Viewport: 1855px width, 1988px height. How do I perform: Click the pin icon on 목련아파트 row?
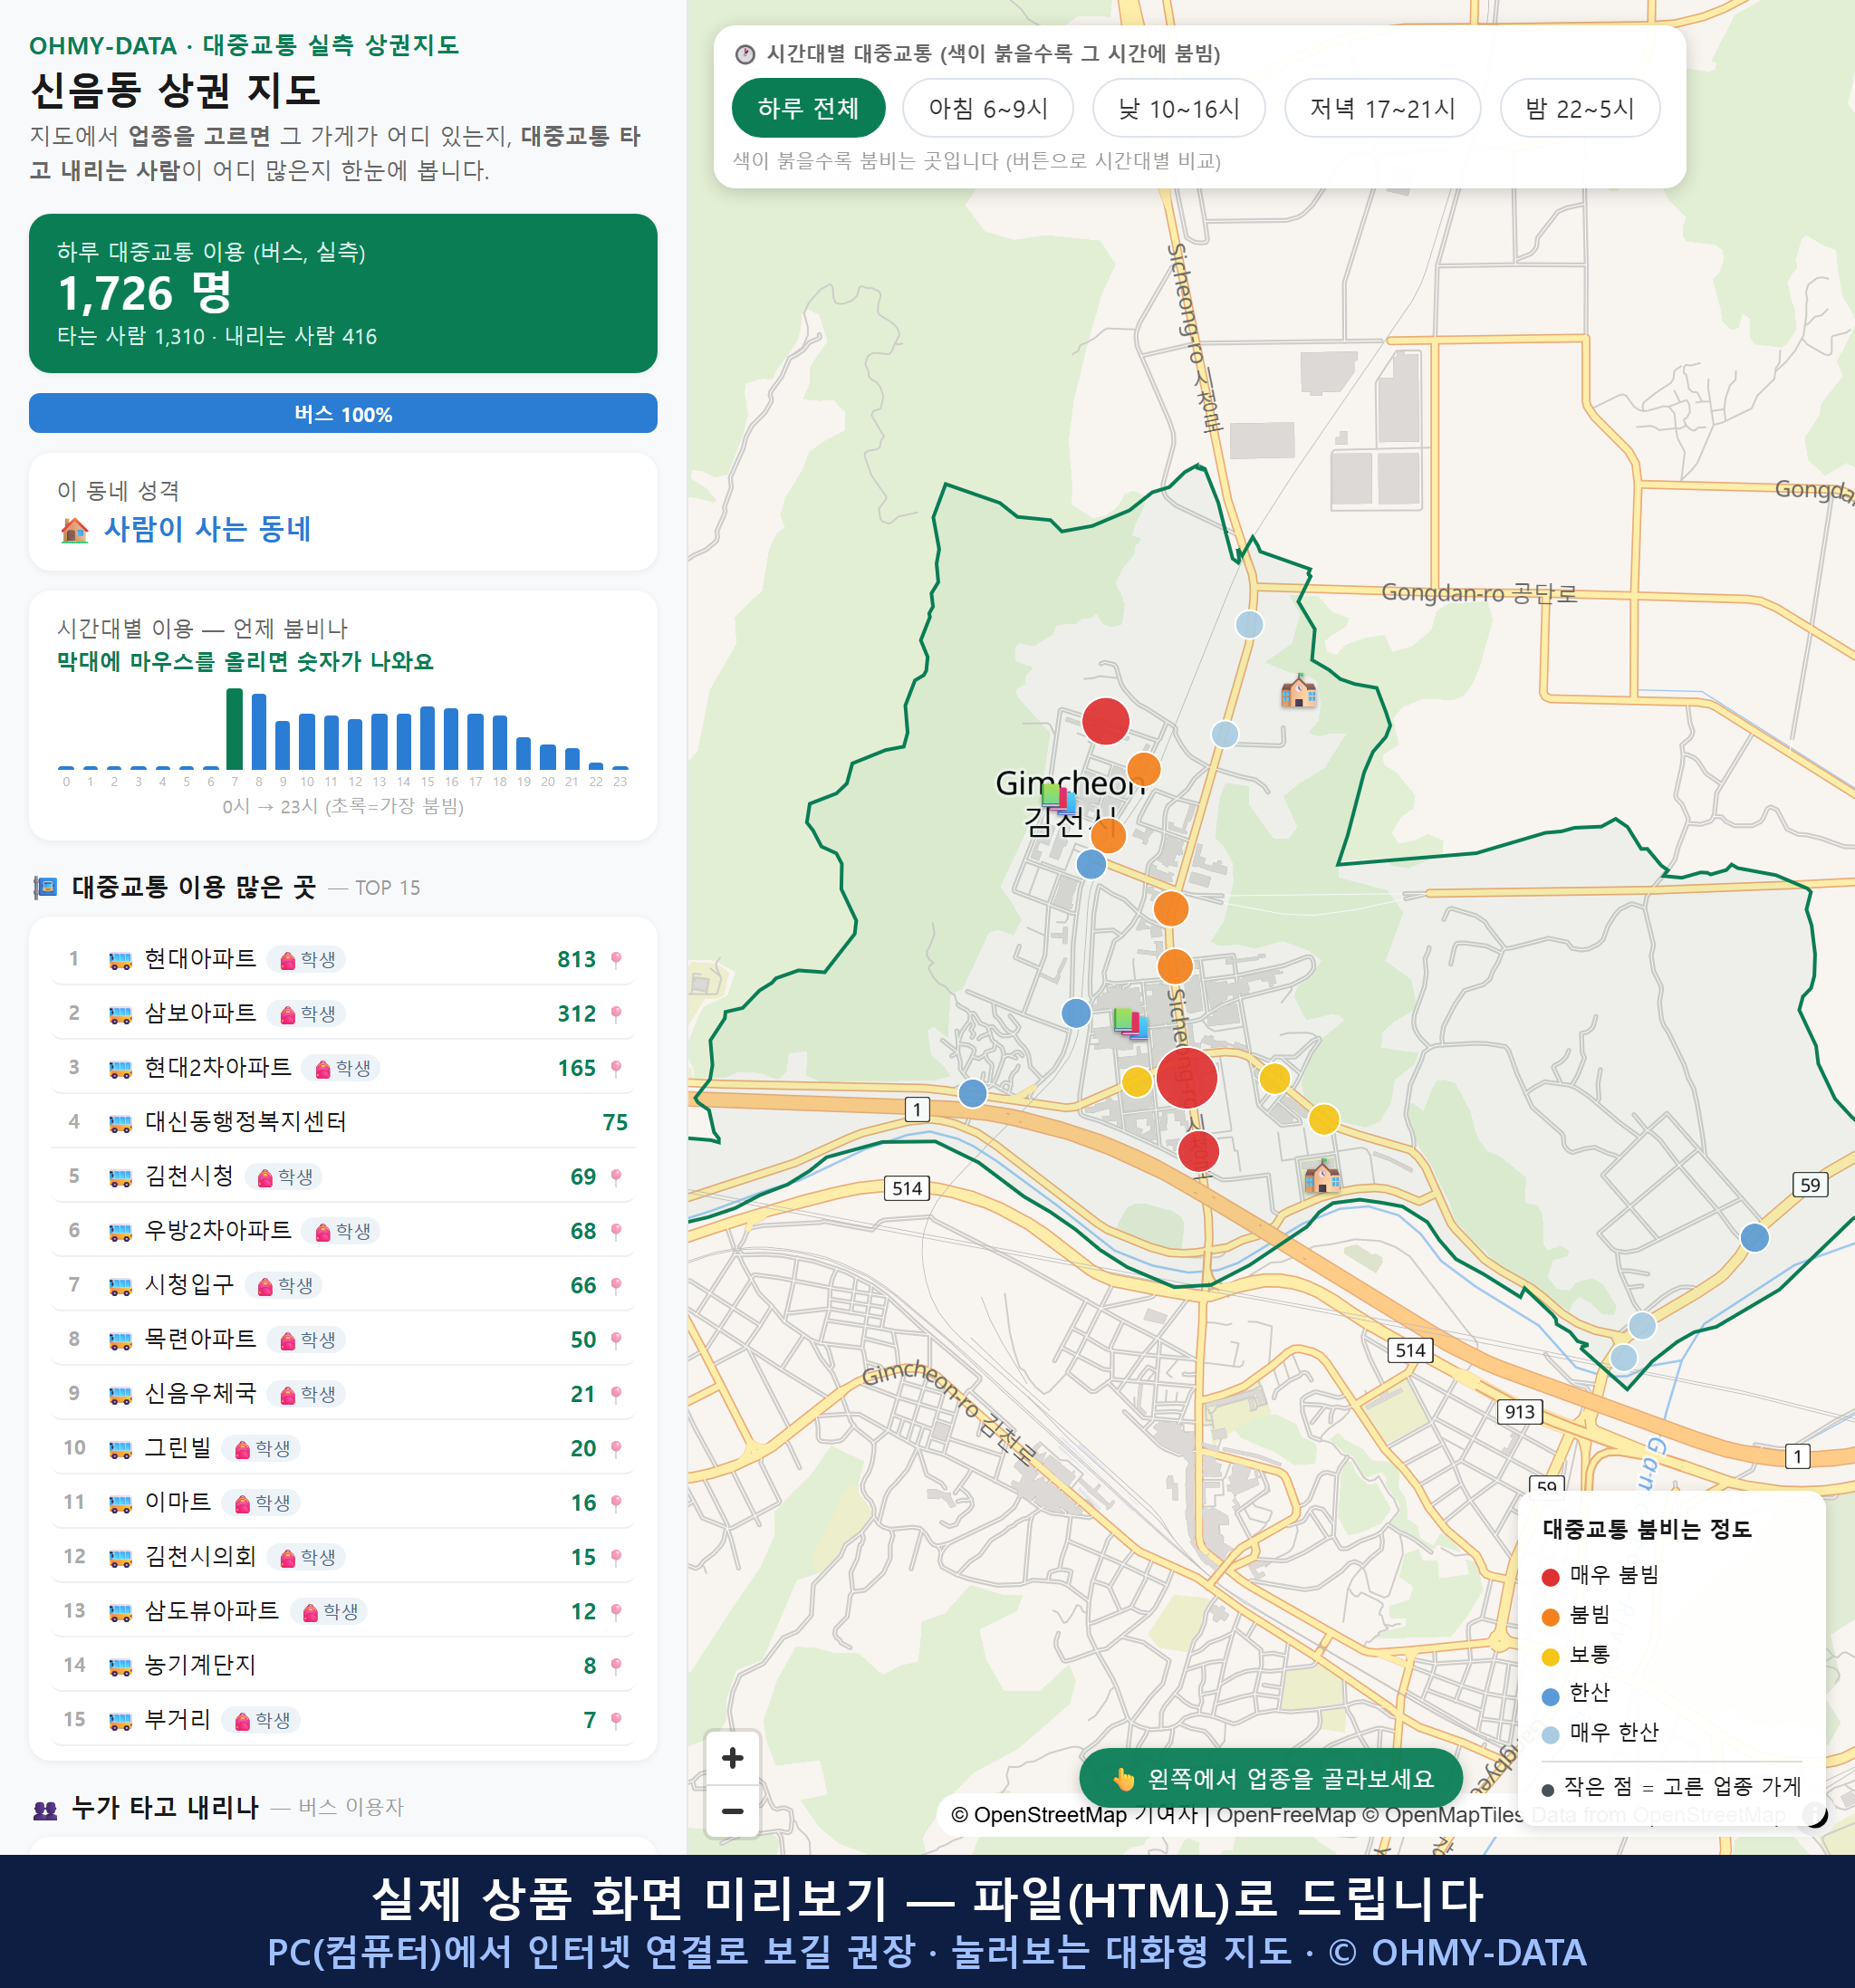616,1340
